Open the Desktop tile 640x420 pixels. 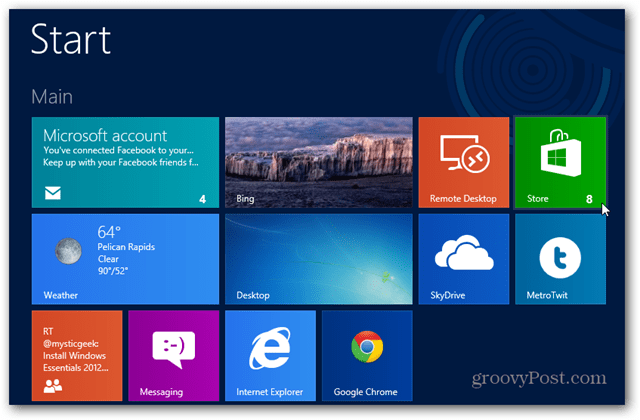coord(319,259)
